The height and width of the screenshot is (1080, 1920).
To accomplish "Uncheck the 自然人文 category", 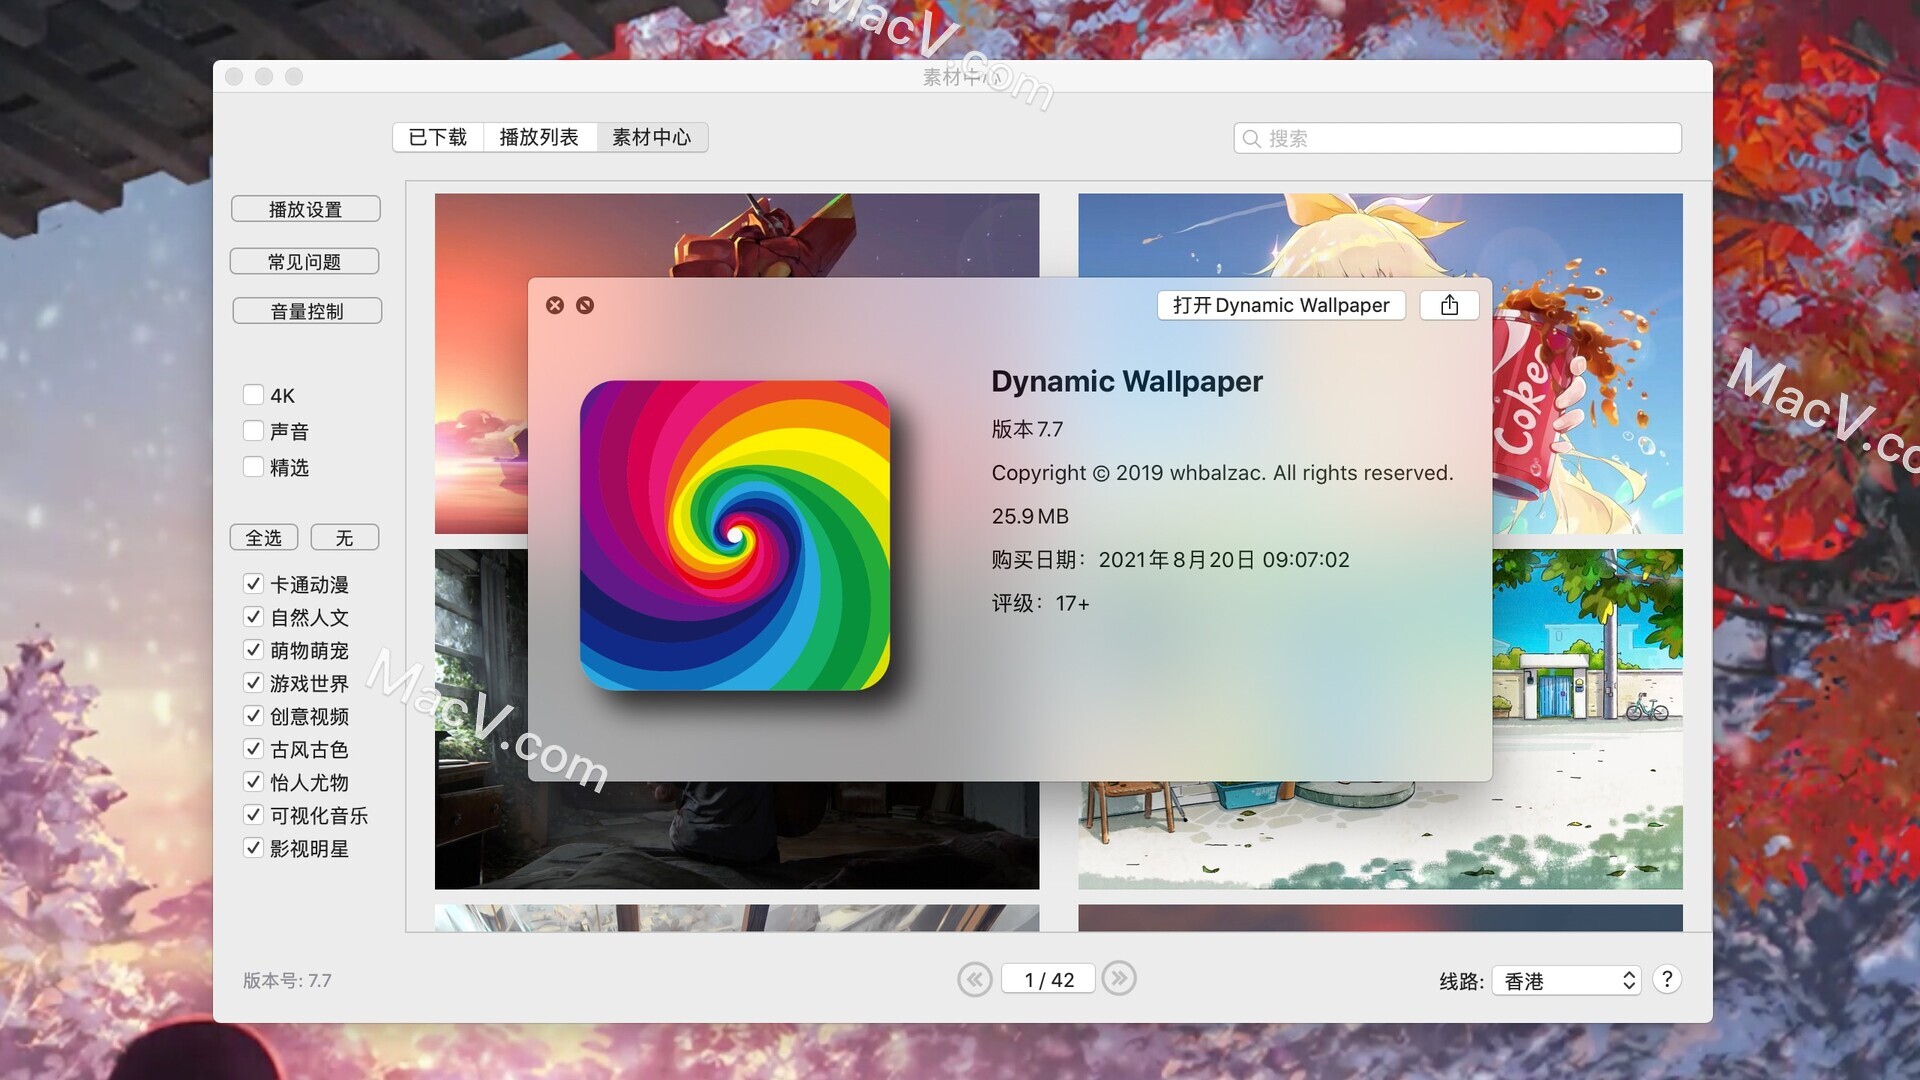I will (x=253, y=617).
